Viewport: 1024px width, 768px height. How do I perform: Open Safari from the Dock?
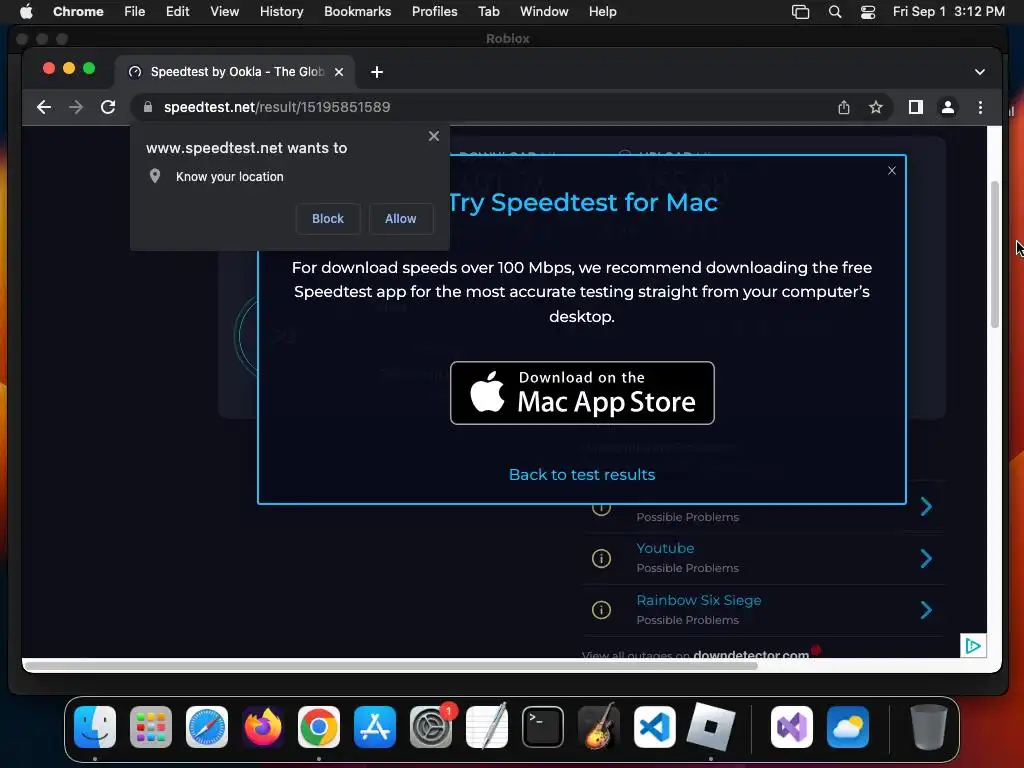(x=207, y=727)
